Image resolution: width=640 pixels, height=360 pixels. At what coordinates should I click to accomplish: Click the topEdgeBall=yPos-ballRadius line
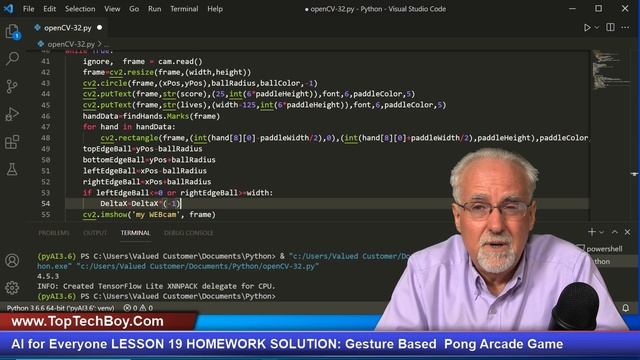click(142, 149)
